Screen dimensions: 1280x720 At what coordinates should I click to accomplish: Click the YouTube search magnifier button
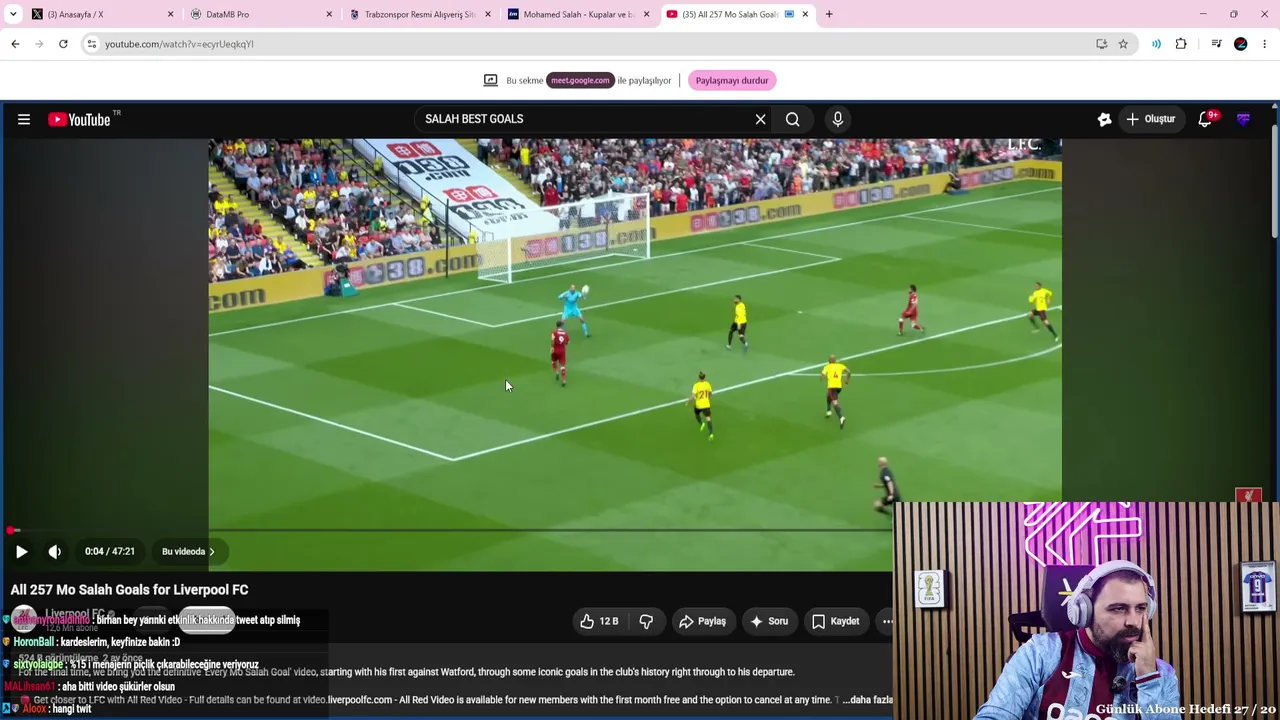coord(792,119)
